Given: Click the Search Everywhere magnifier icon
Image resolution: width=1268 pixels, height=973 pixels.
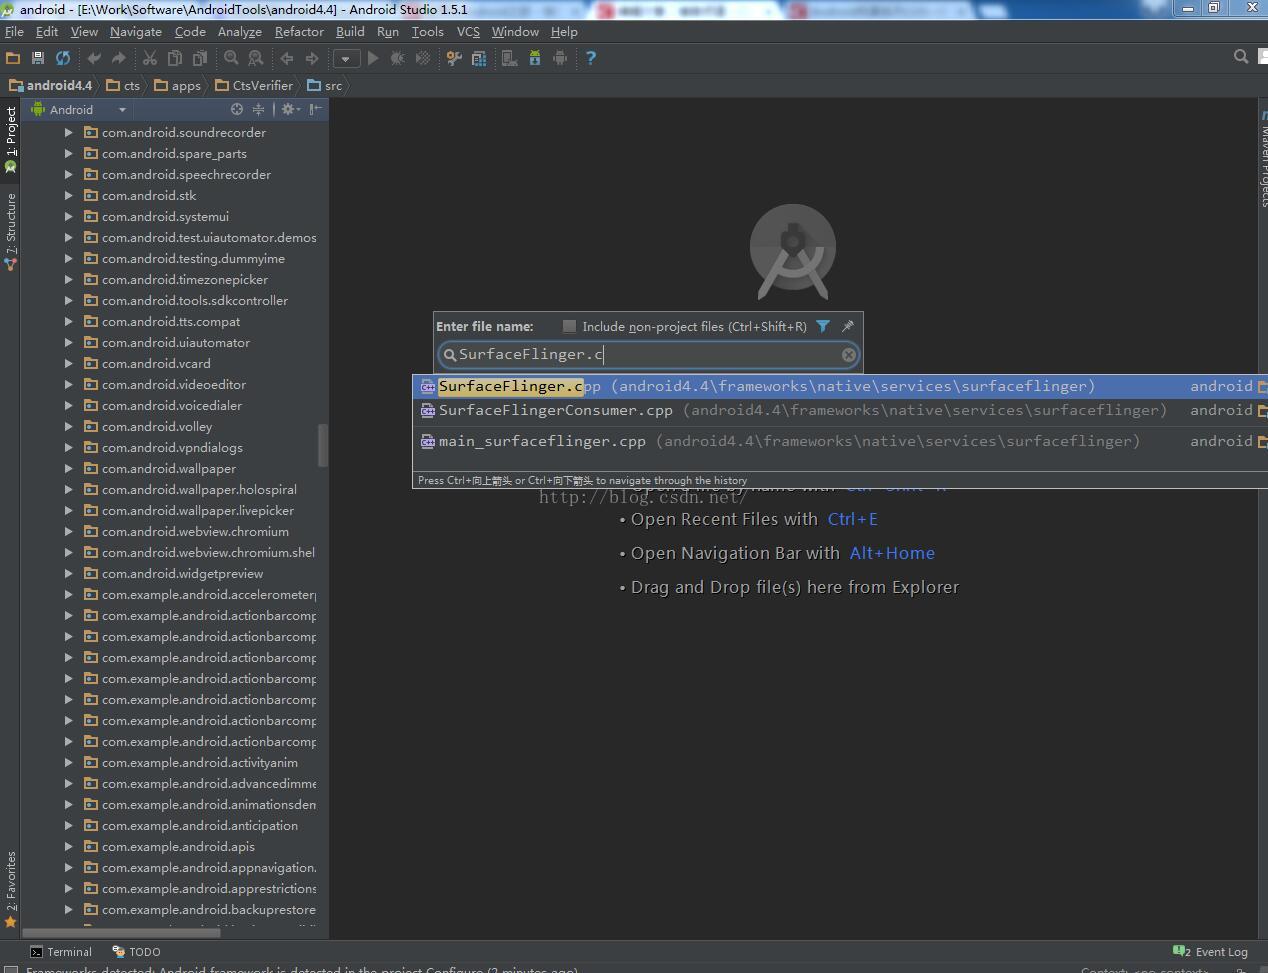Looking at the screenshot, I should coord(1241,57).
